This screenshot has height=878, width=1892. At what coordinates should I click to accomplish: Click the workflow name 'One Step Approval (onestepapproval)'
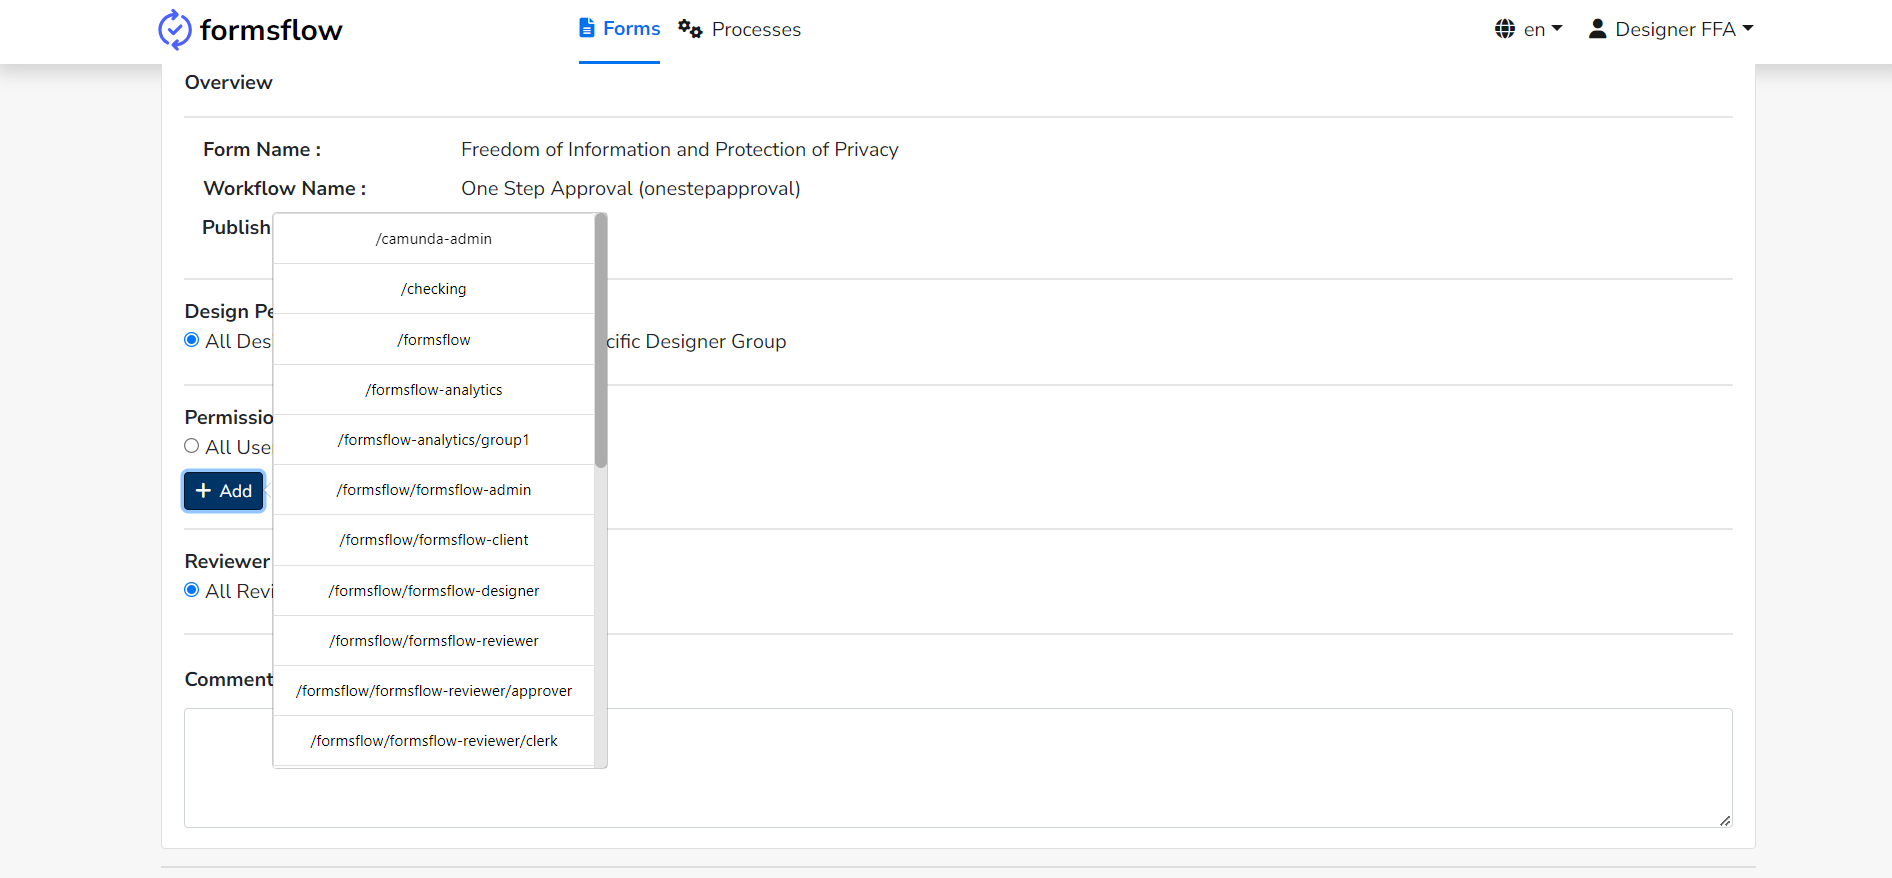[631, 188]
